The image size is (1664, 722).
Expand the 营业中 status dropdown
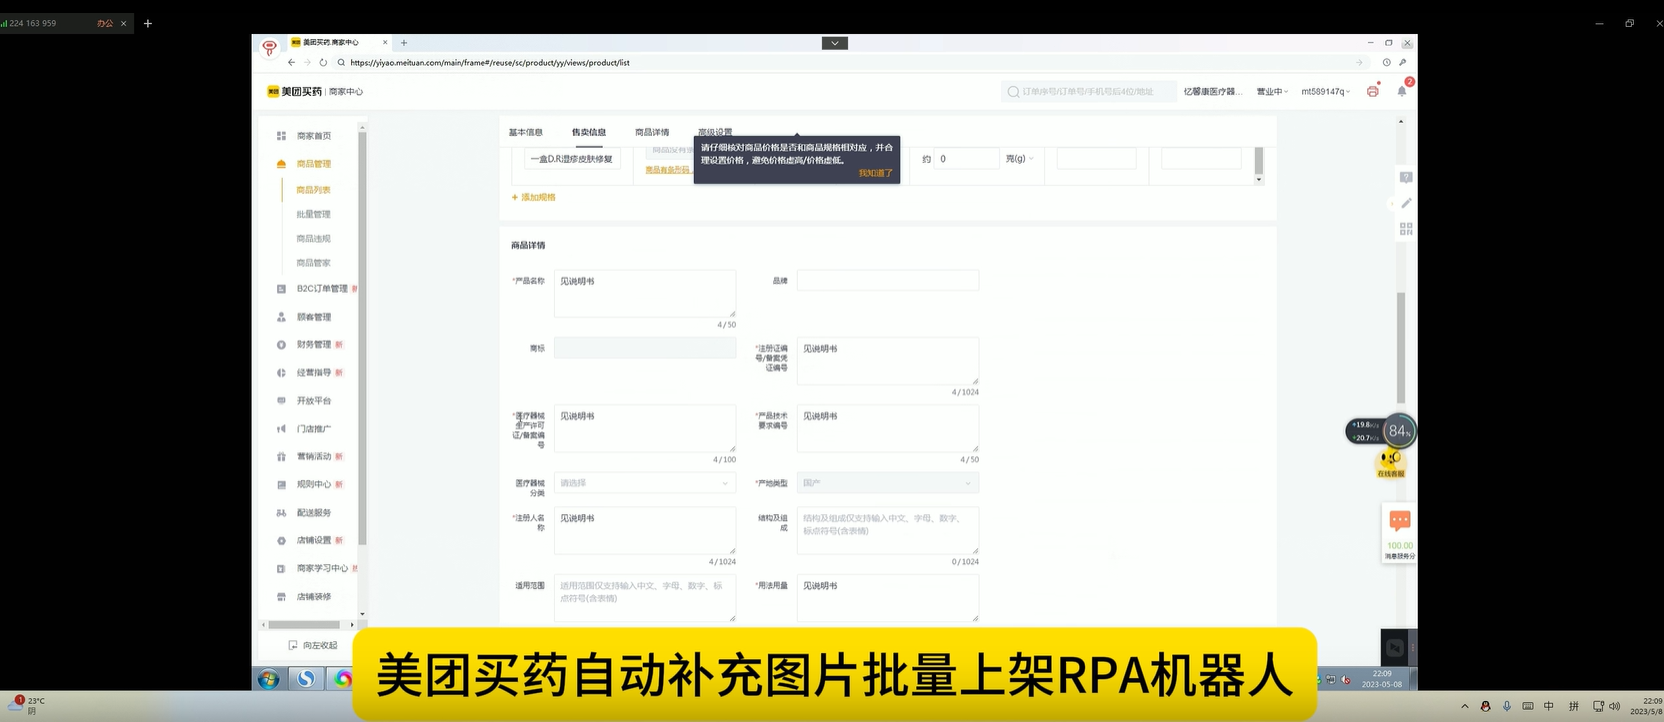click(1272, 92)
